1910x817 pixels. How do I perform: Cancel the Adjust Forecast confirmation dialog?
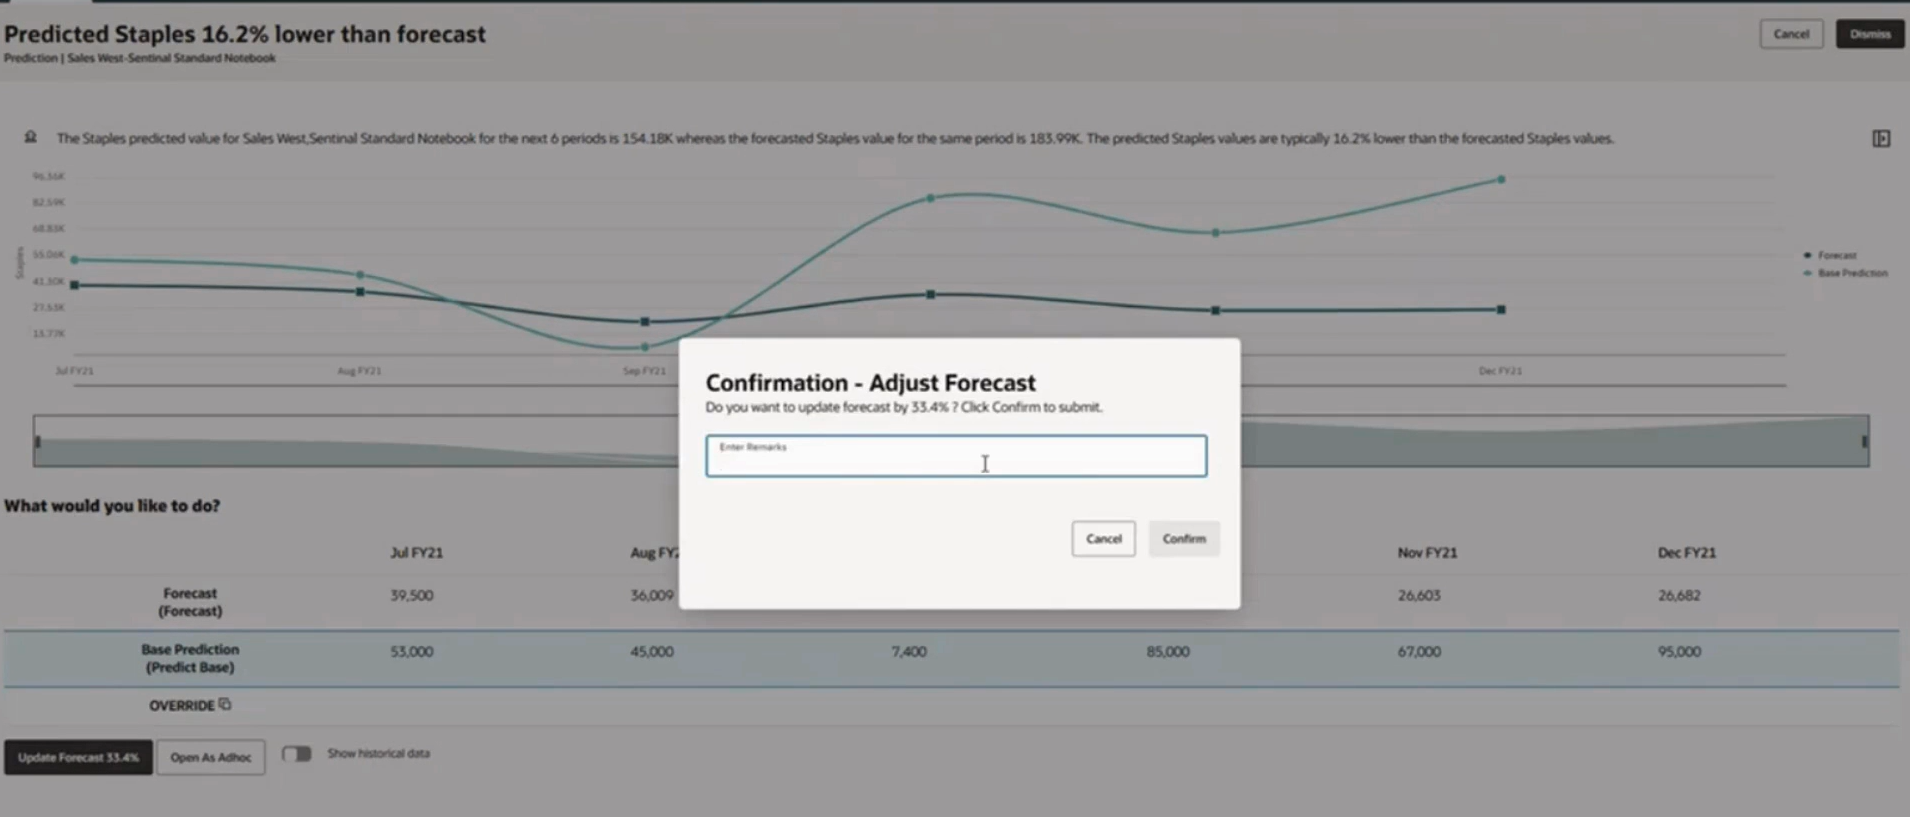[1104, 538]
